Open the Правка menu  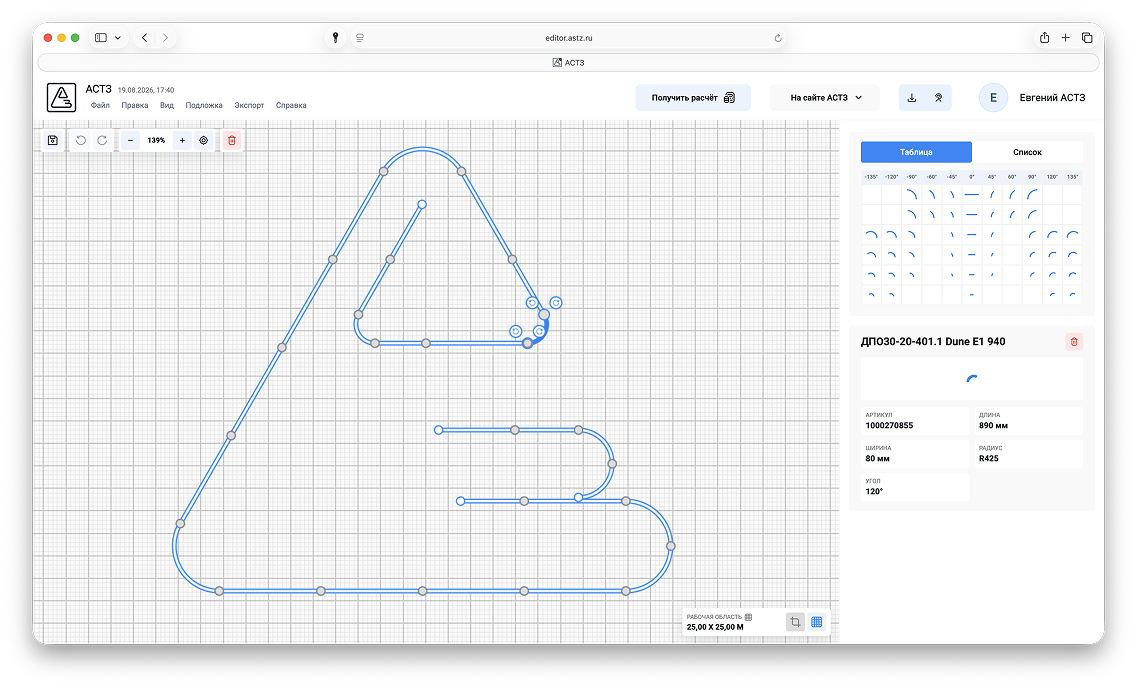[135, 105]
